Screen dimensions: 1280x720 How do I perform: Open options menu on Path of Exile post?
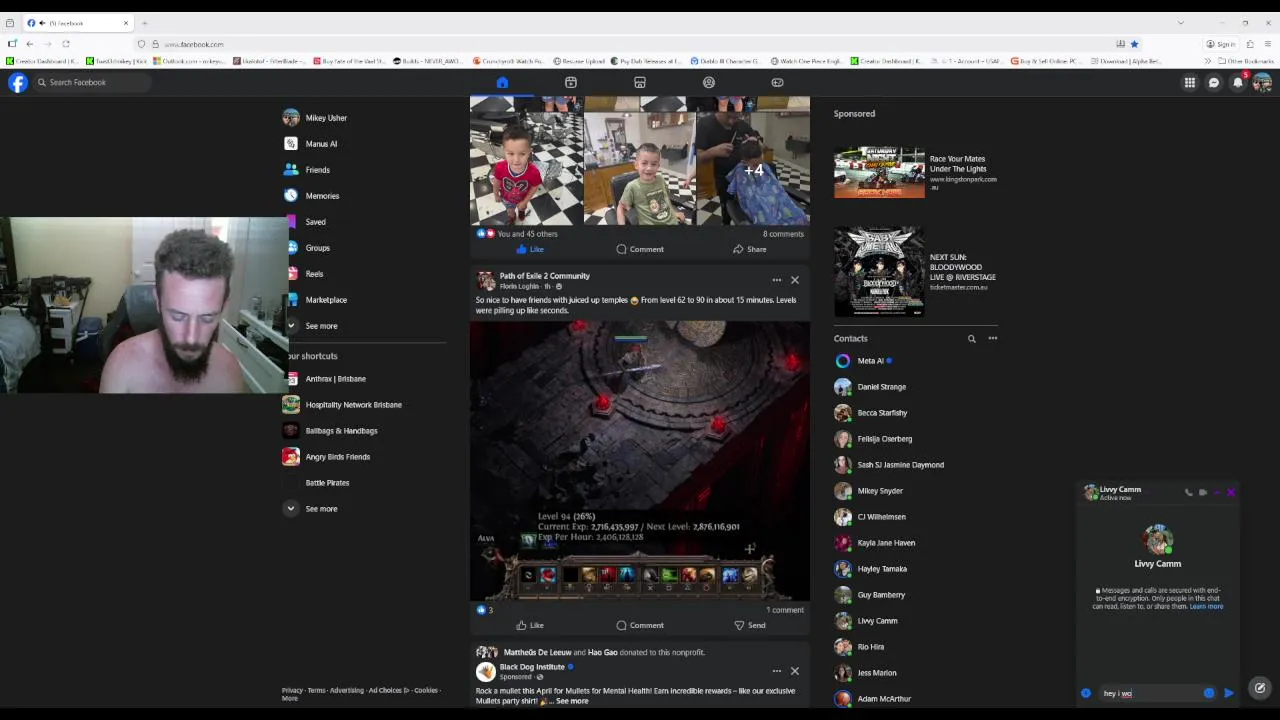(x=776, y=280)
